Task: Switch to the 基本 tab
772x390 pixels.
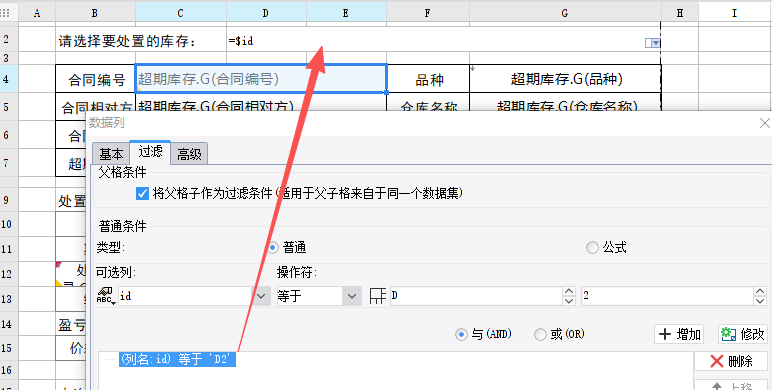Action: (111, 154)
